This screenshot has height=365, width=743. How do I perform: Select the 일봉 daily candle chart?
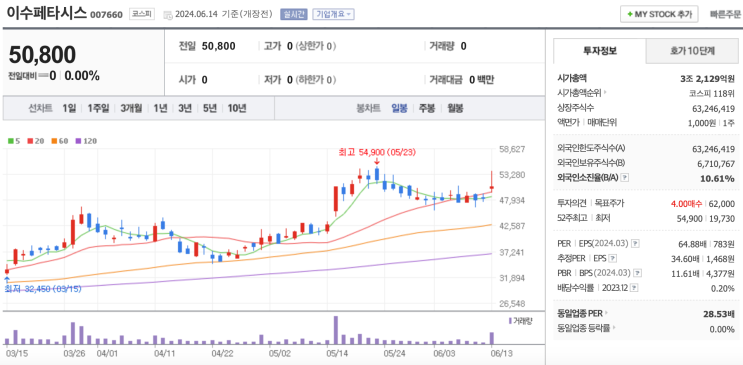click(x=399, y=108)
